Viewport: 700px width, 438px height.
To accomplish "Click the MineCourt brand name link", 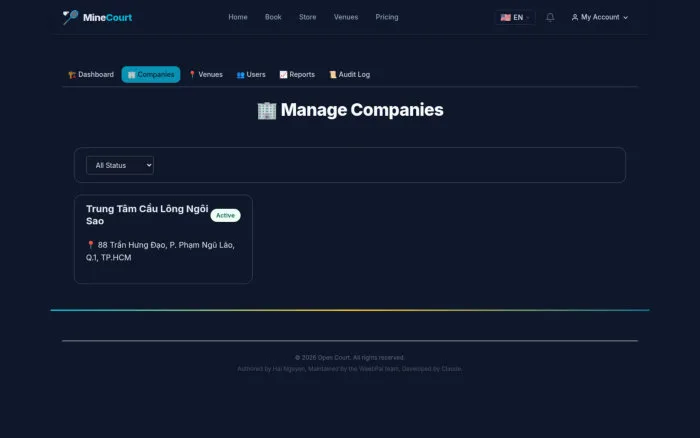I will [107, 17].
